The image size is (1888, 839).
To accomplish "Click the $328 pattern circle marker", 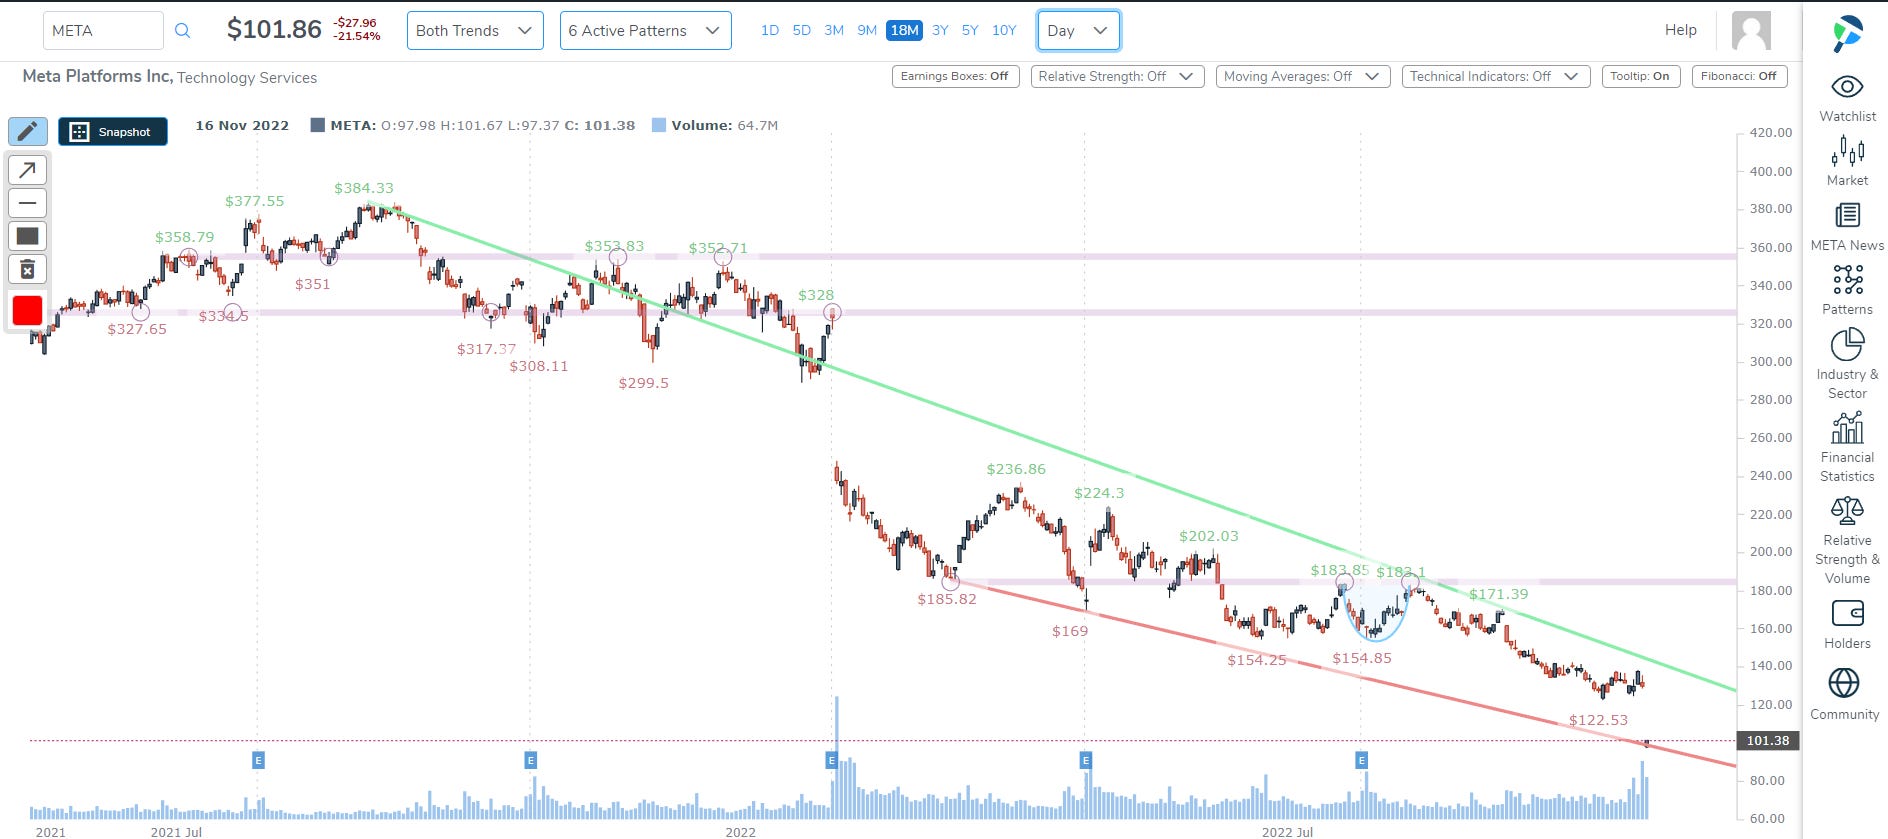I will click(832, 313).
